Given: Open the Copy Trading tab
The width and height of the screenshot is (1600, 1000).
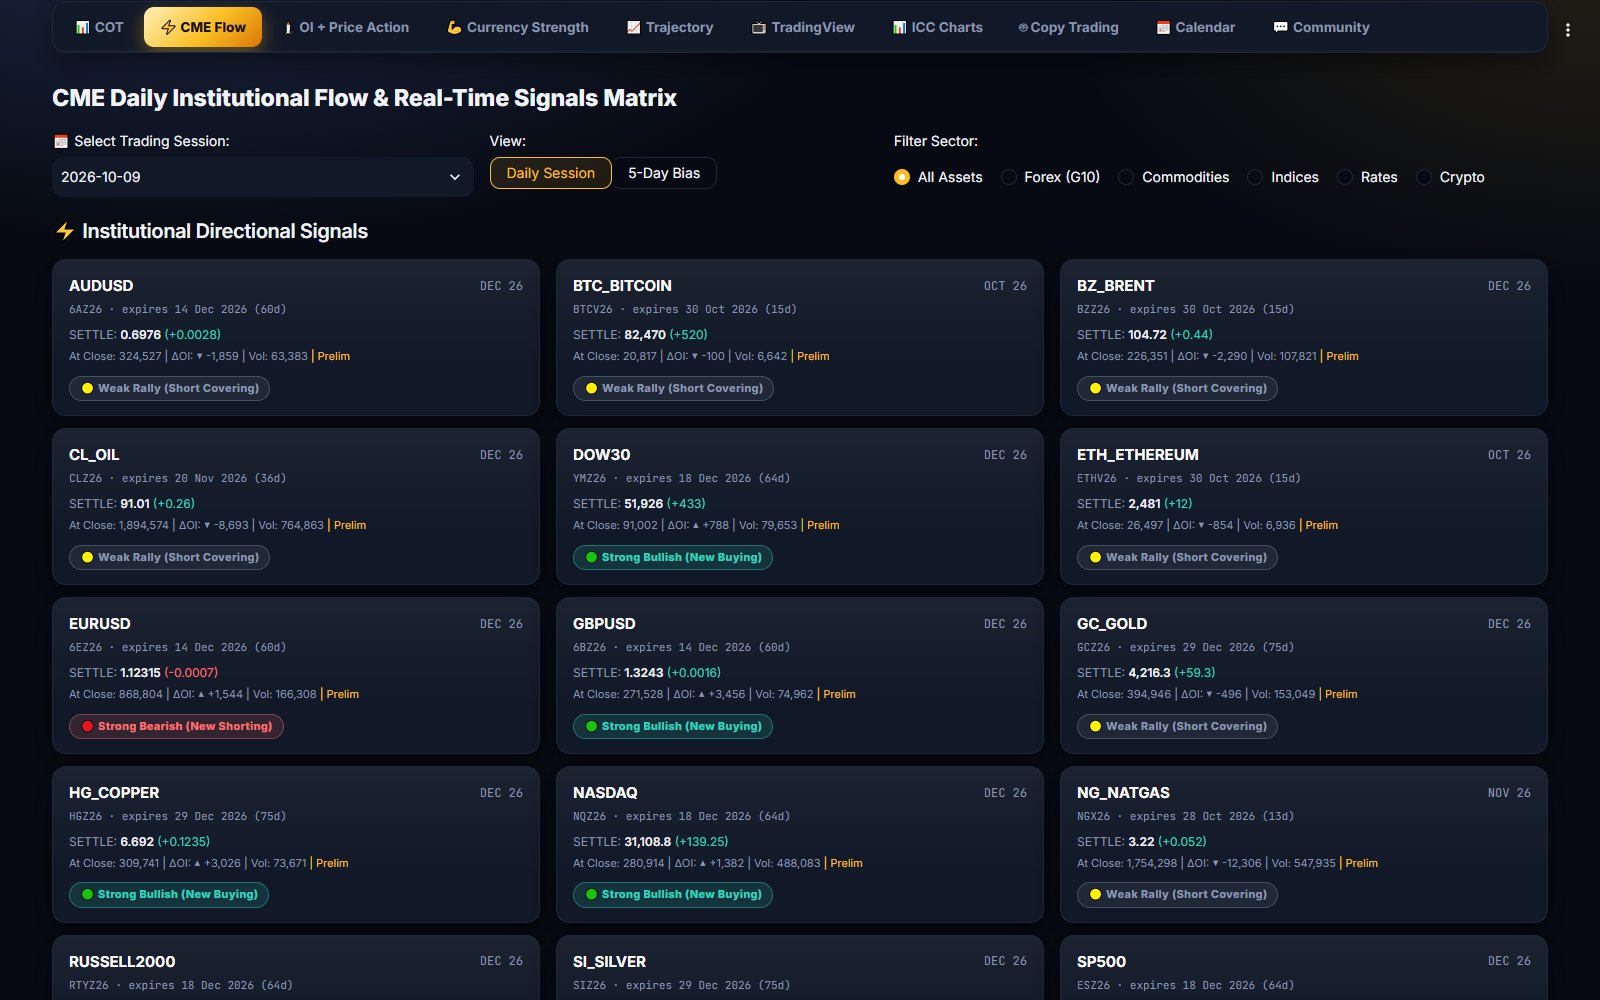Looking at the screenshot, I should point(1068,28).
